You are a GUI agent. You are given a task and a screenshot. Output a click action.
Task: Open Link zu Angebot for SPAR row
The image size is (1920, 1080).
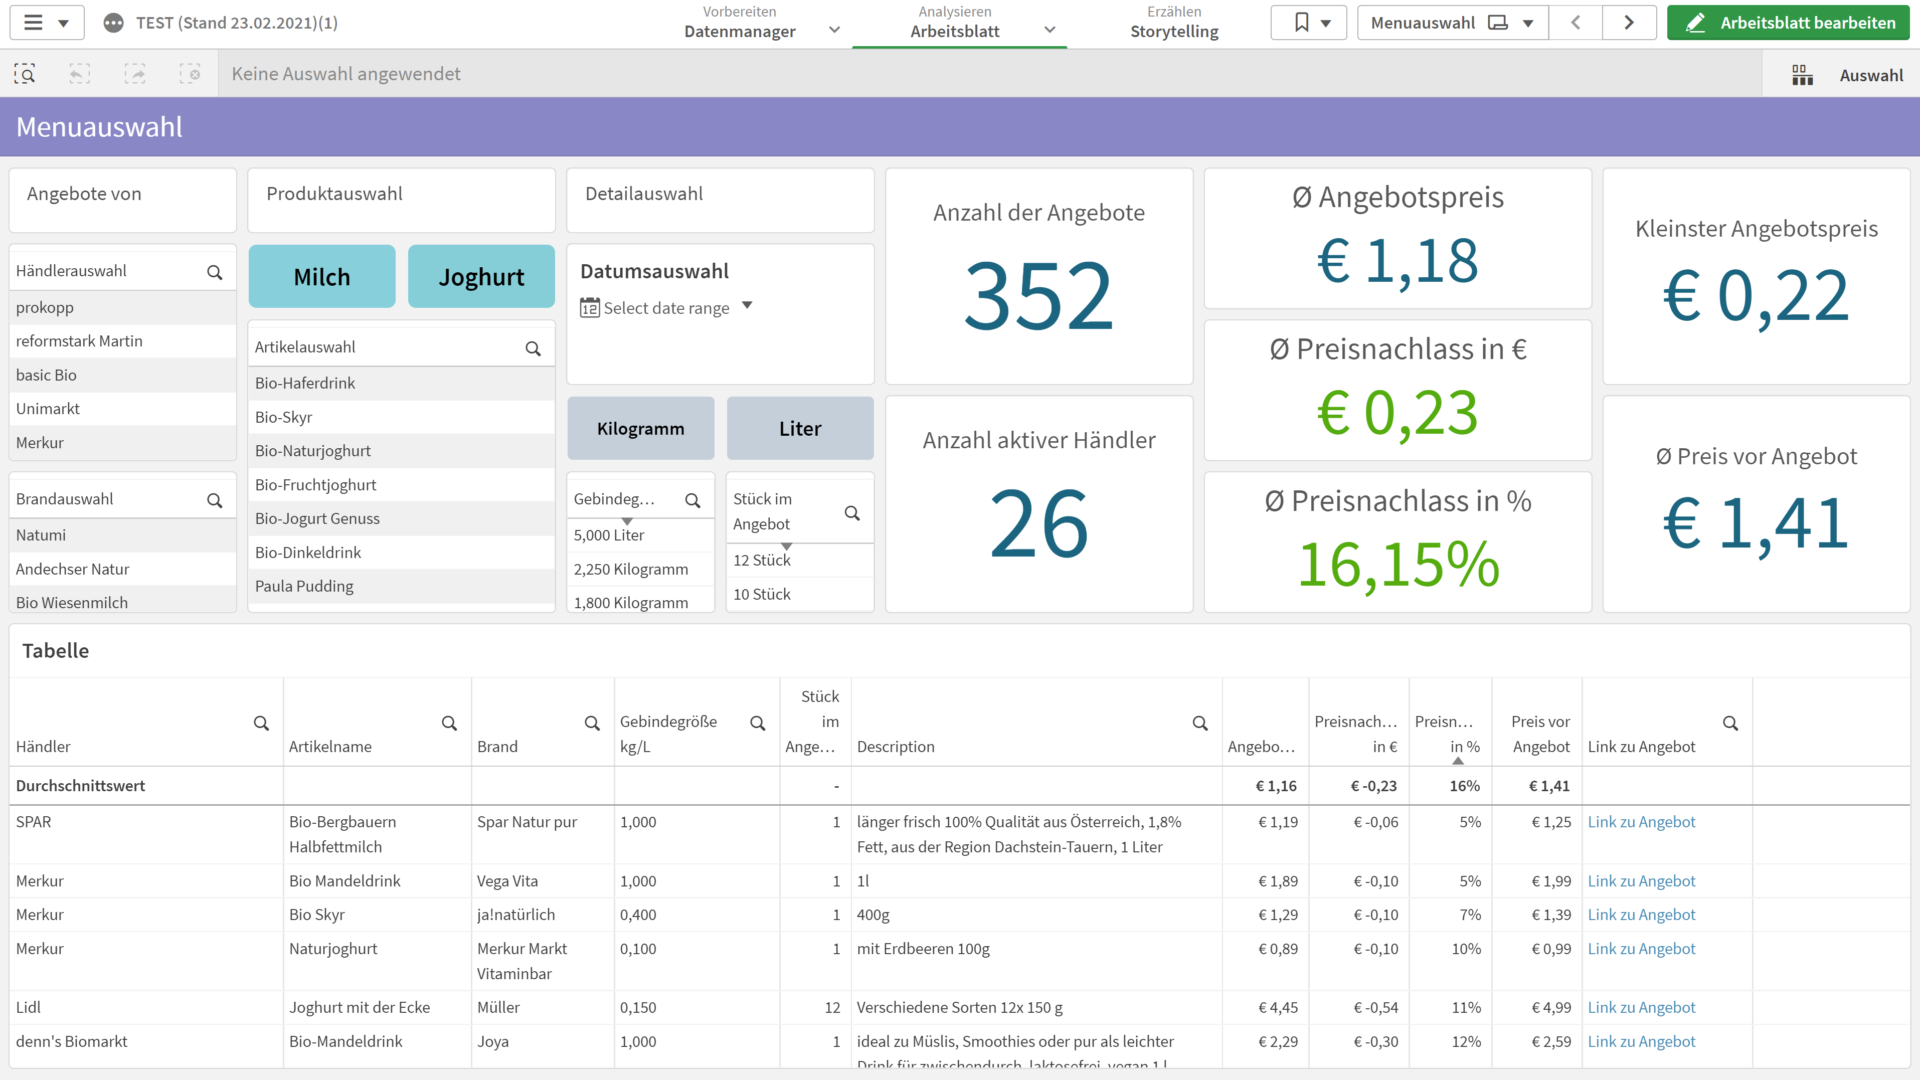tap(1641, 822)
